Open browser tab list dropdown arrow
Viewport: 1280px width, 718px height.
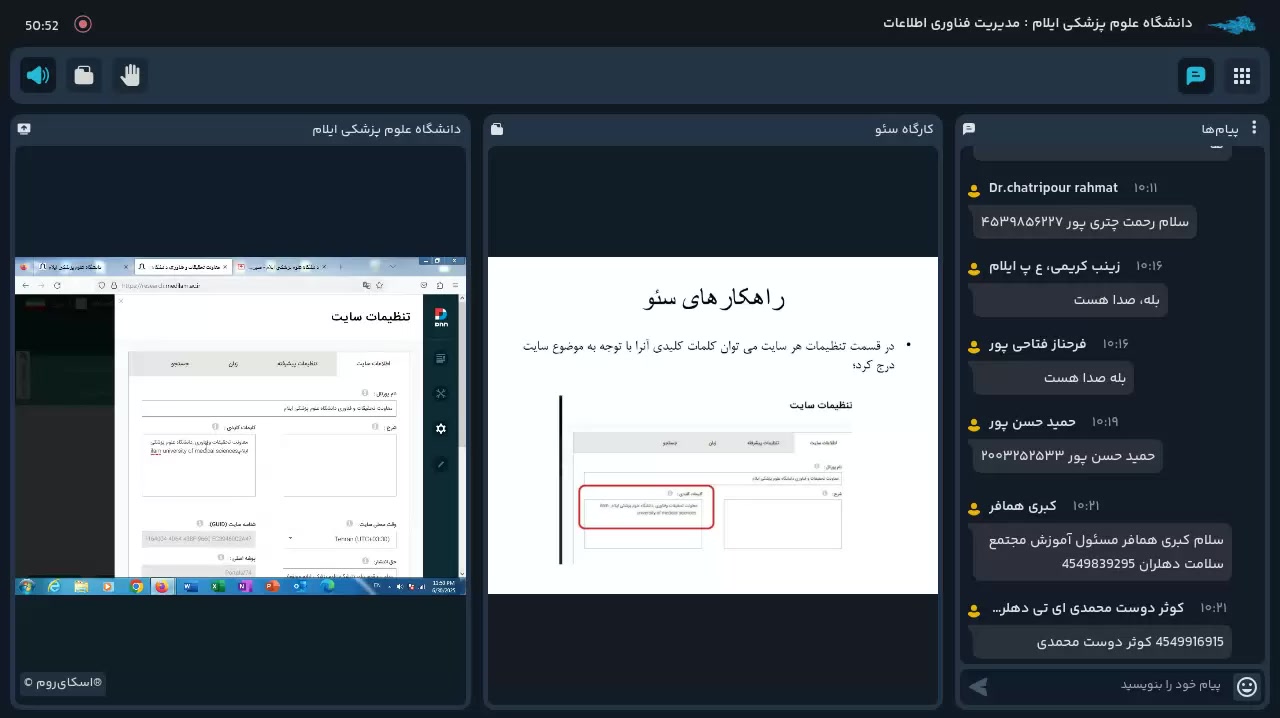point(393,267)
